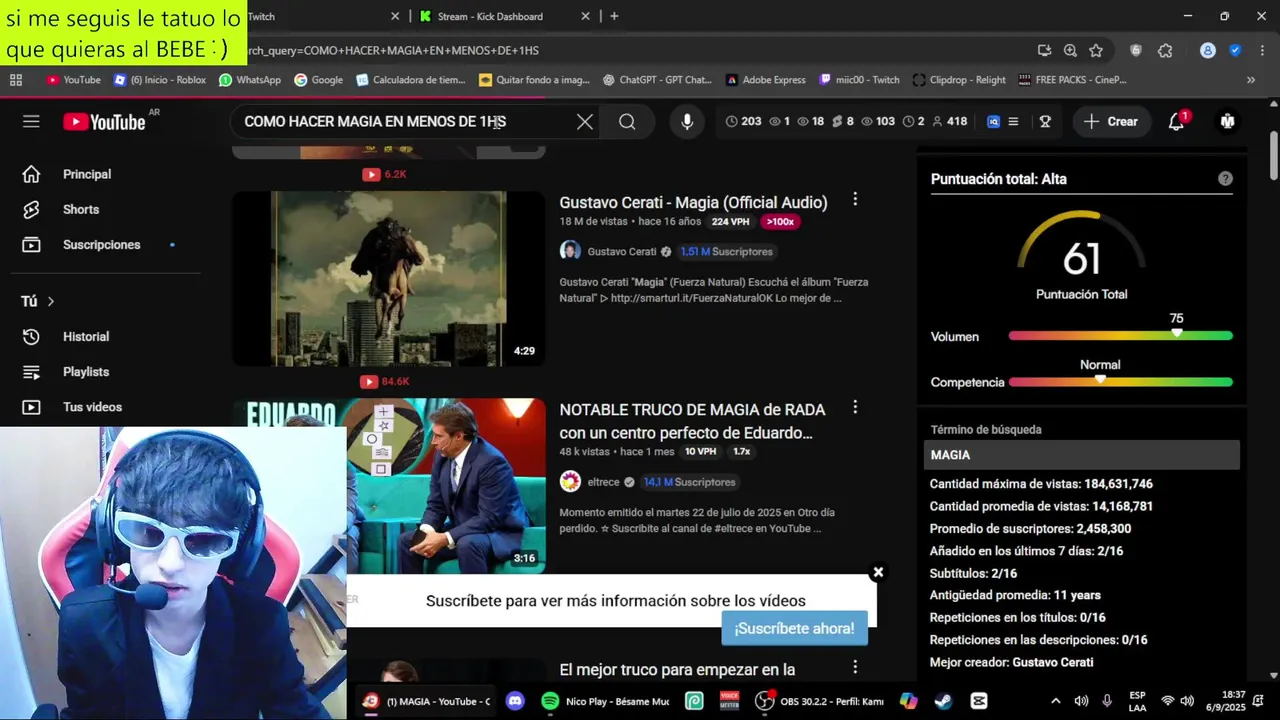Open Steam from the taskbar
Screen dimensions: 1280x720
click(x=943, y=701)
